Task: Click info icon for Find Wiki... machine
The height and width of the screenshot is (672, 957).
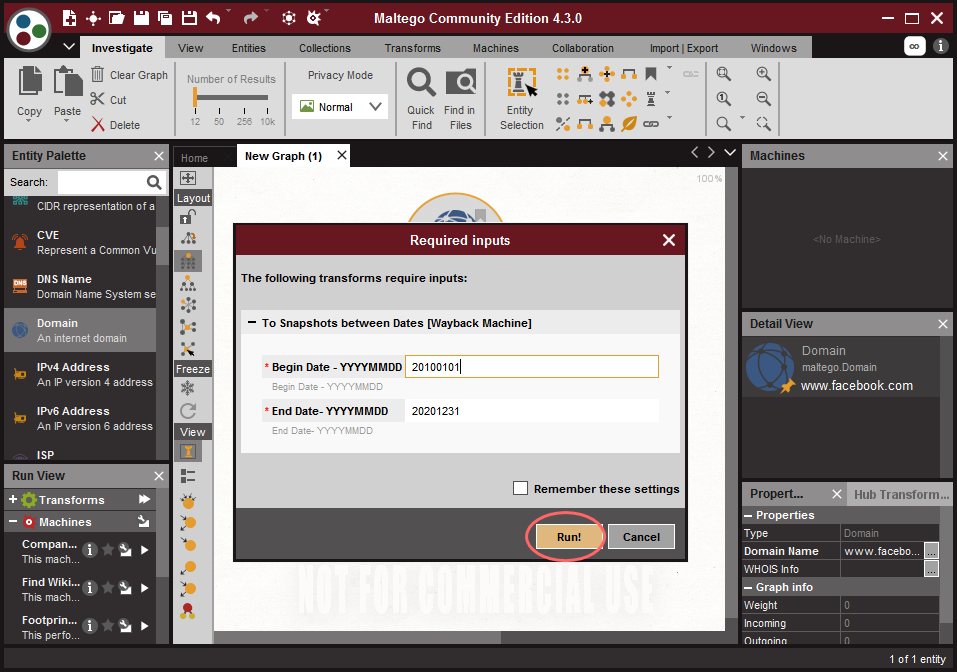Action: [x=90, y=588]
